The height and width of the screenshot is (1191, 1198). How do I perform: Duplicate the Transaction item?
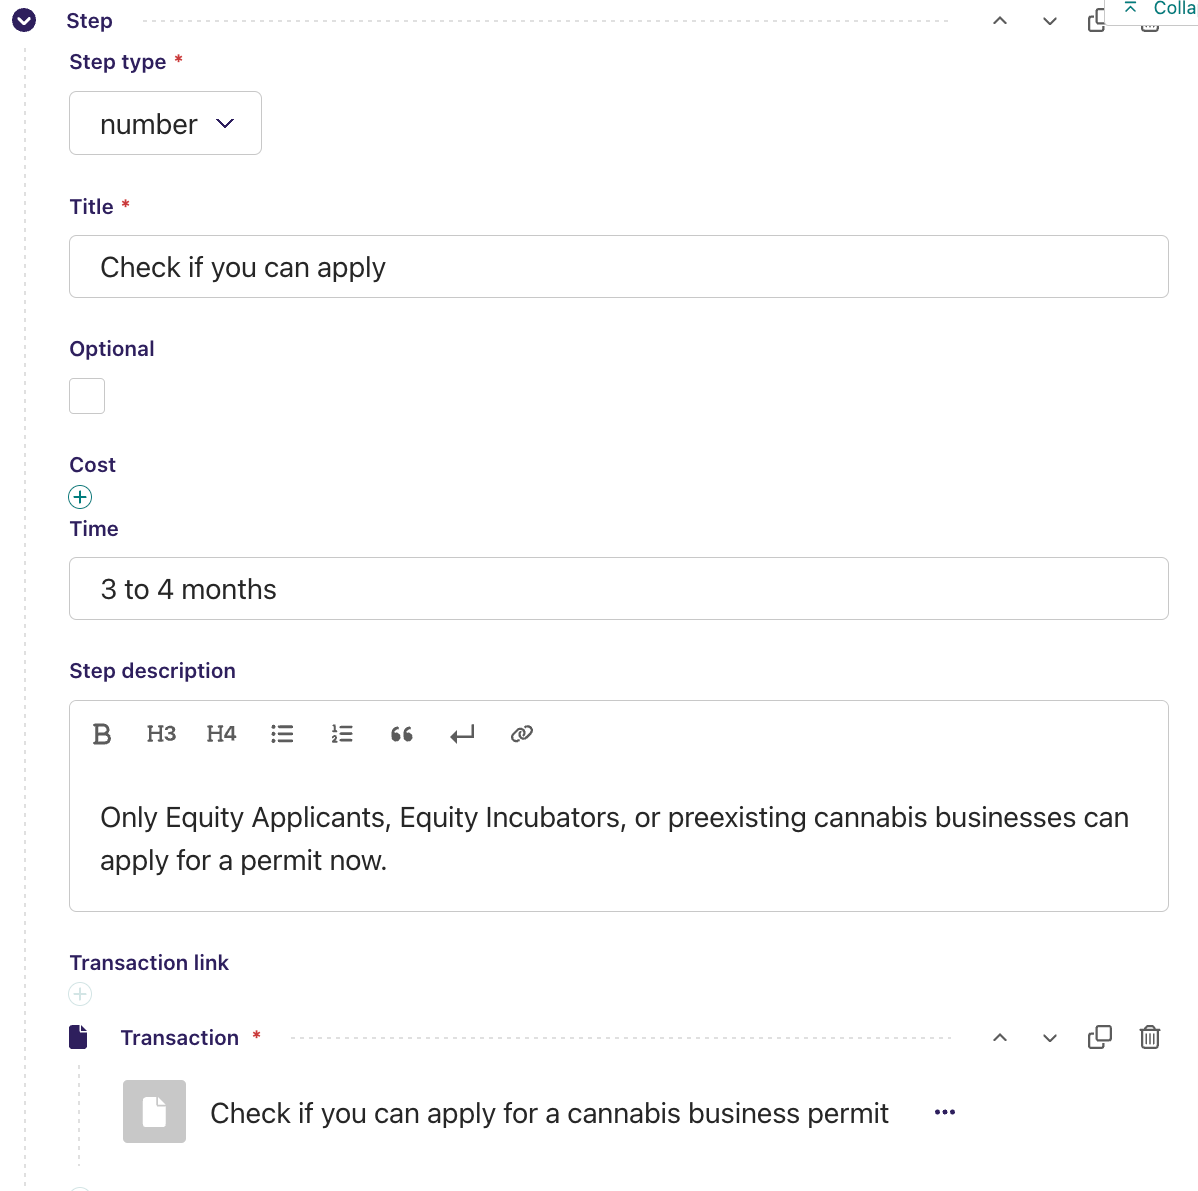click(1099, 1037)
